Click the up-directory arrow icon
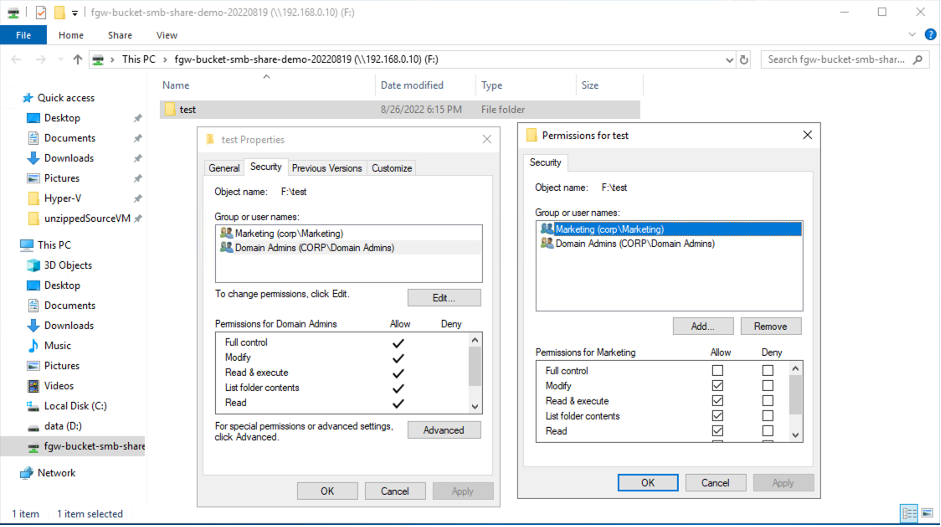This screenshot has height=527, width=941. 77,59
